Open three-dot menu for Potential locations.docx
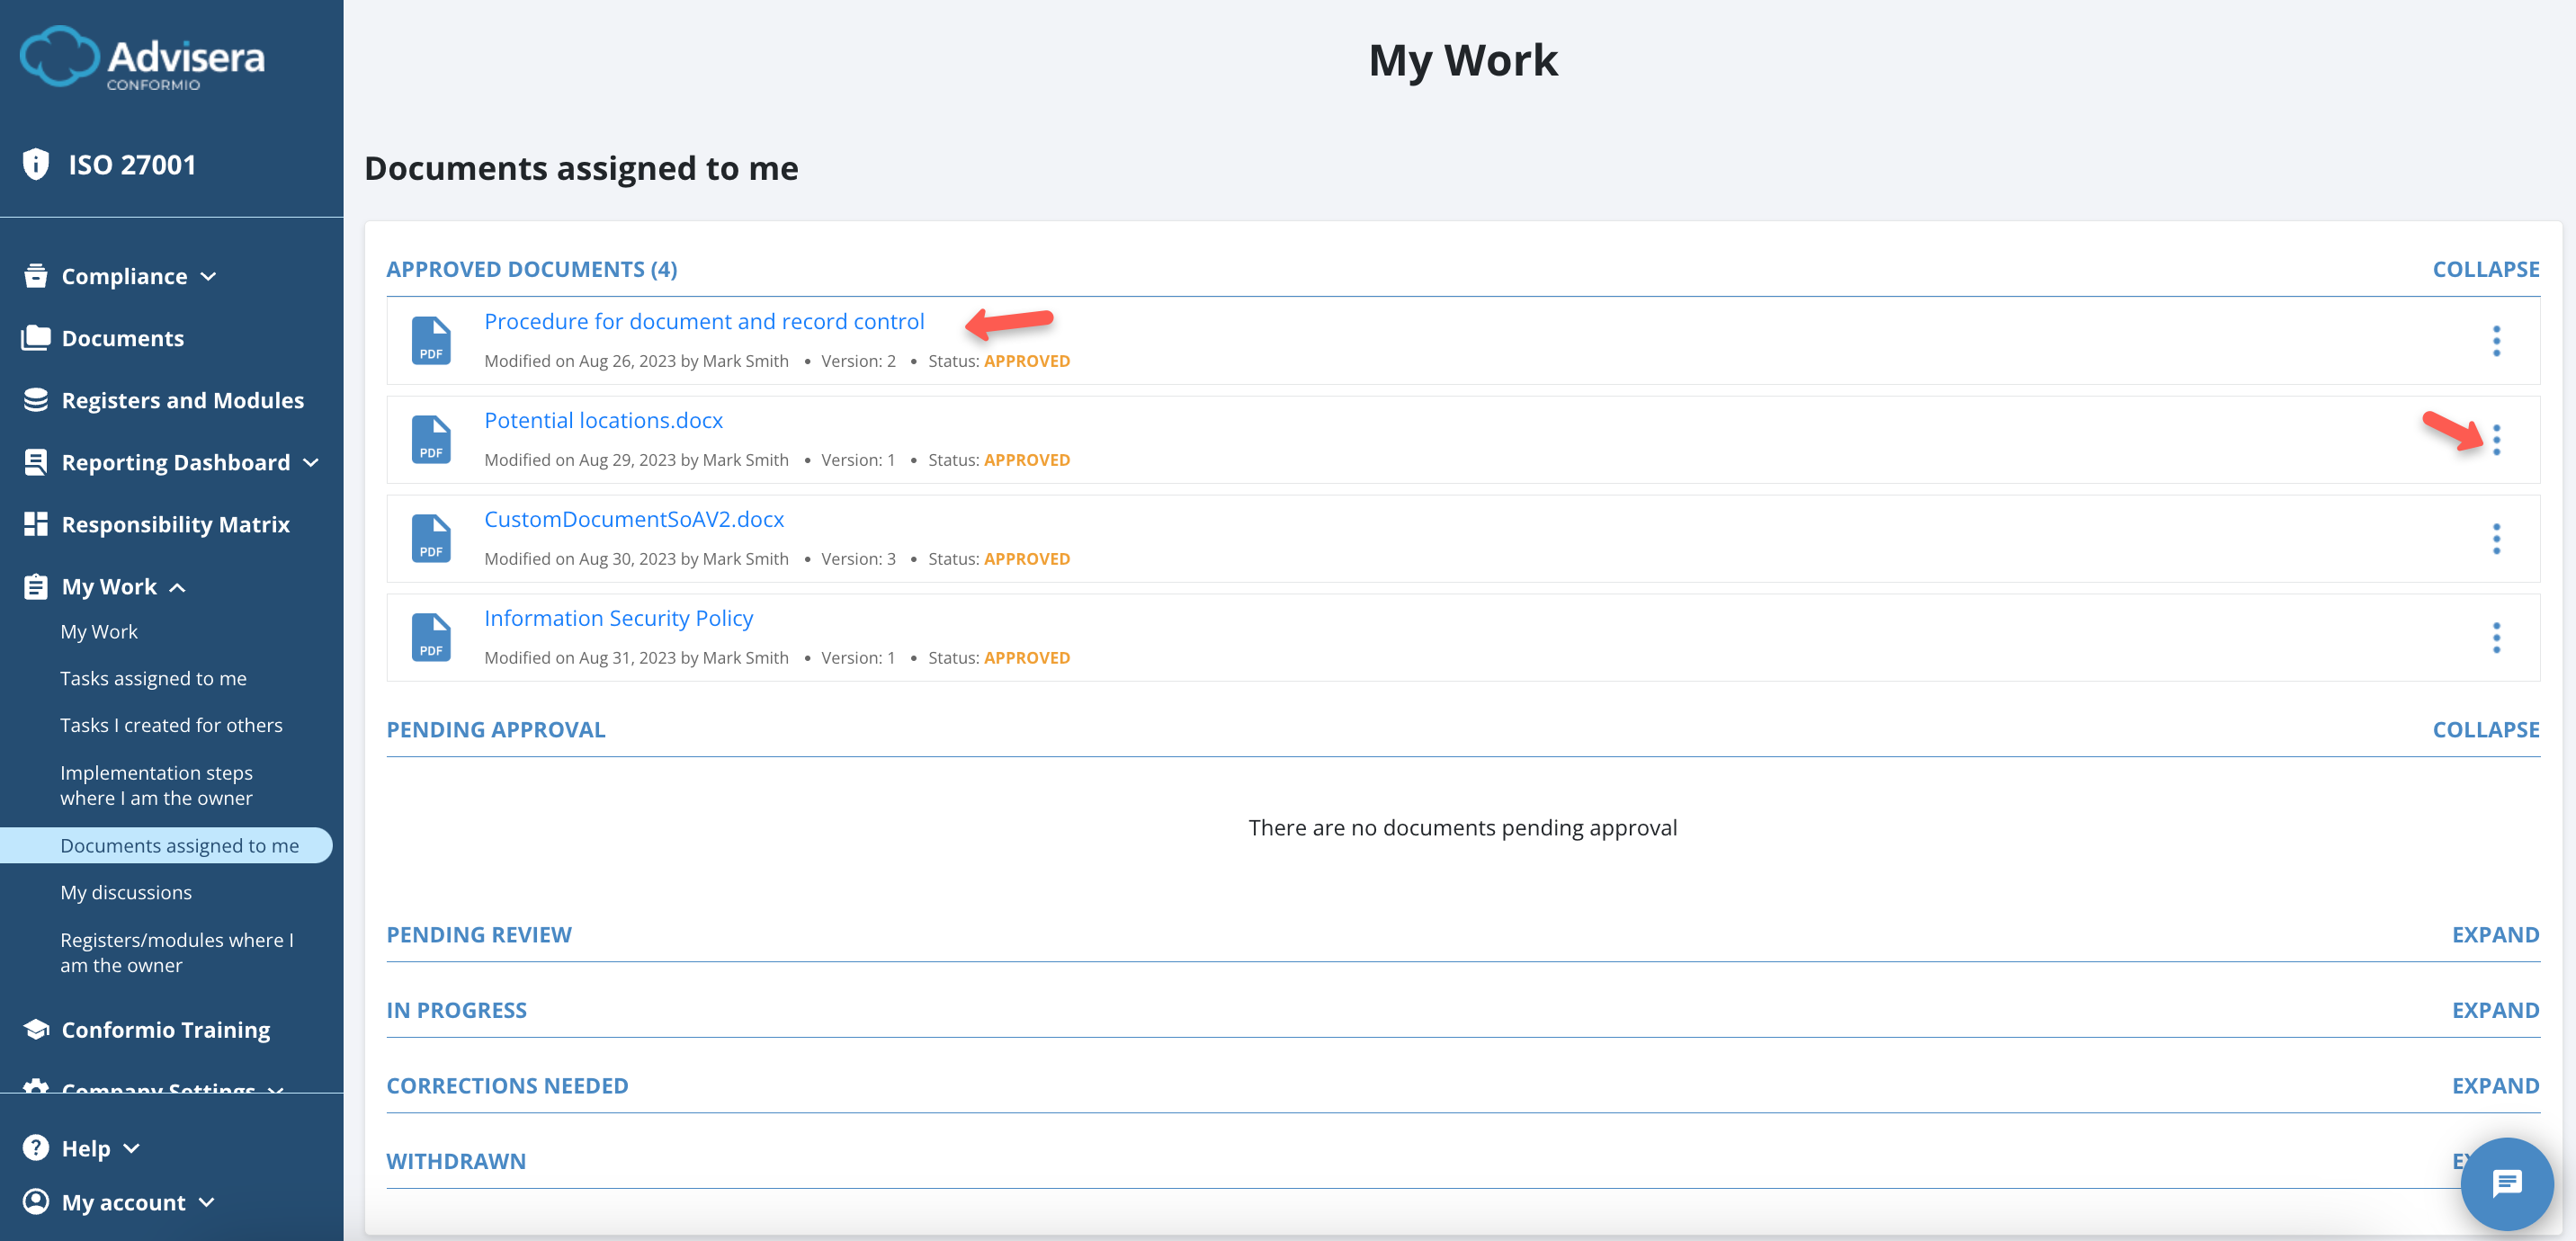 2496,440
